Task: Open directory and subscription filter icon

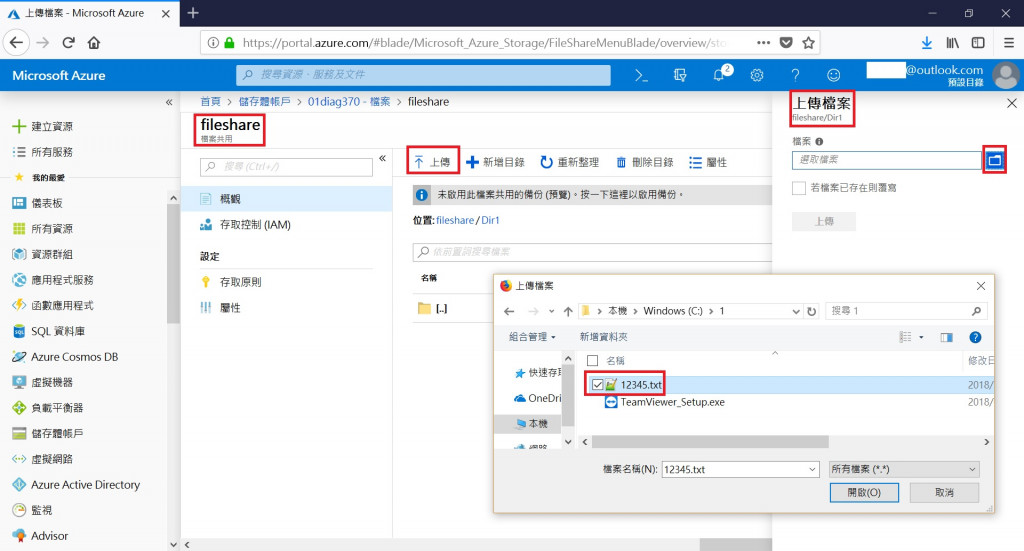Action: click(680, 76)
